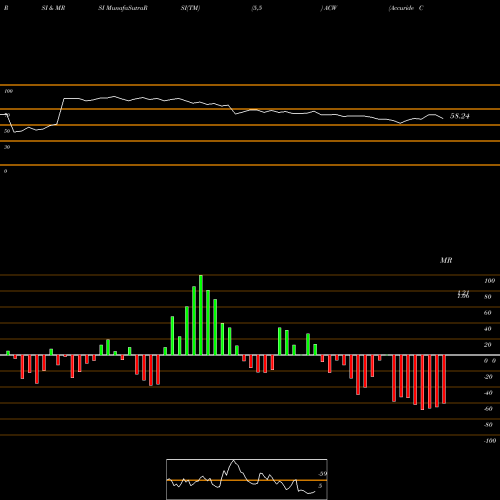The height and width of the screenshot is (500, 500).
Task: Click the '(Accuride C' company name text
Action: click(406, 8)
